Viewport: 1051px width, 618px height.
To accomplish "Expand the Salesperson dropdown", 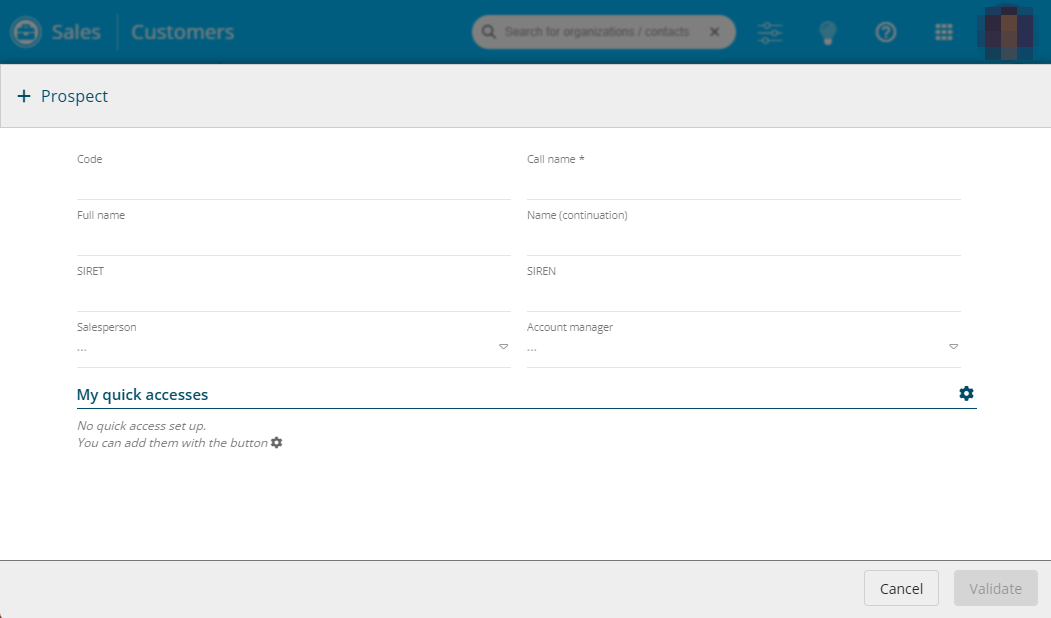I will tap(503, 347).
